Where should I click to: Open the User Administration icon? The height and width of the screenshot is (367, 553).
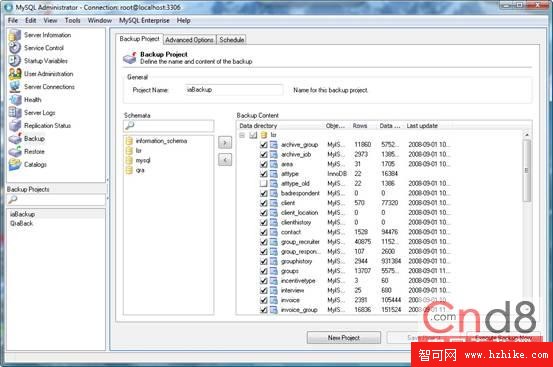15,74
